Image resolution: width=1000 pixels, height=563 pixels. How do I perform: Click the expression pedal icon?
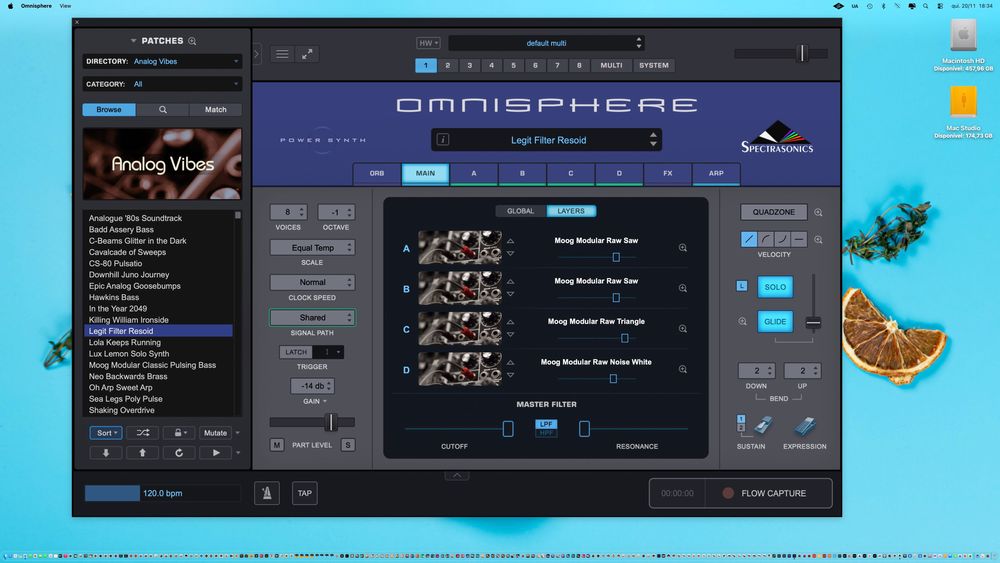[x=805, y=426]
